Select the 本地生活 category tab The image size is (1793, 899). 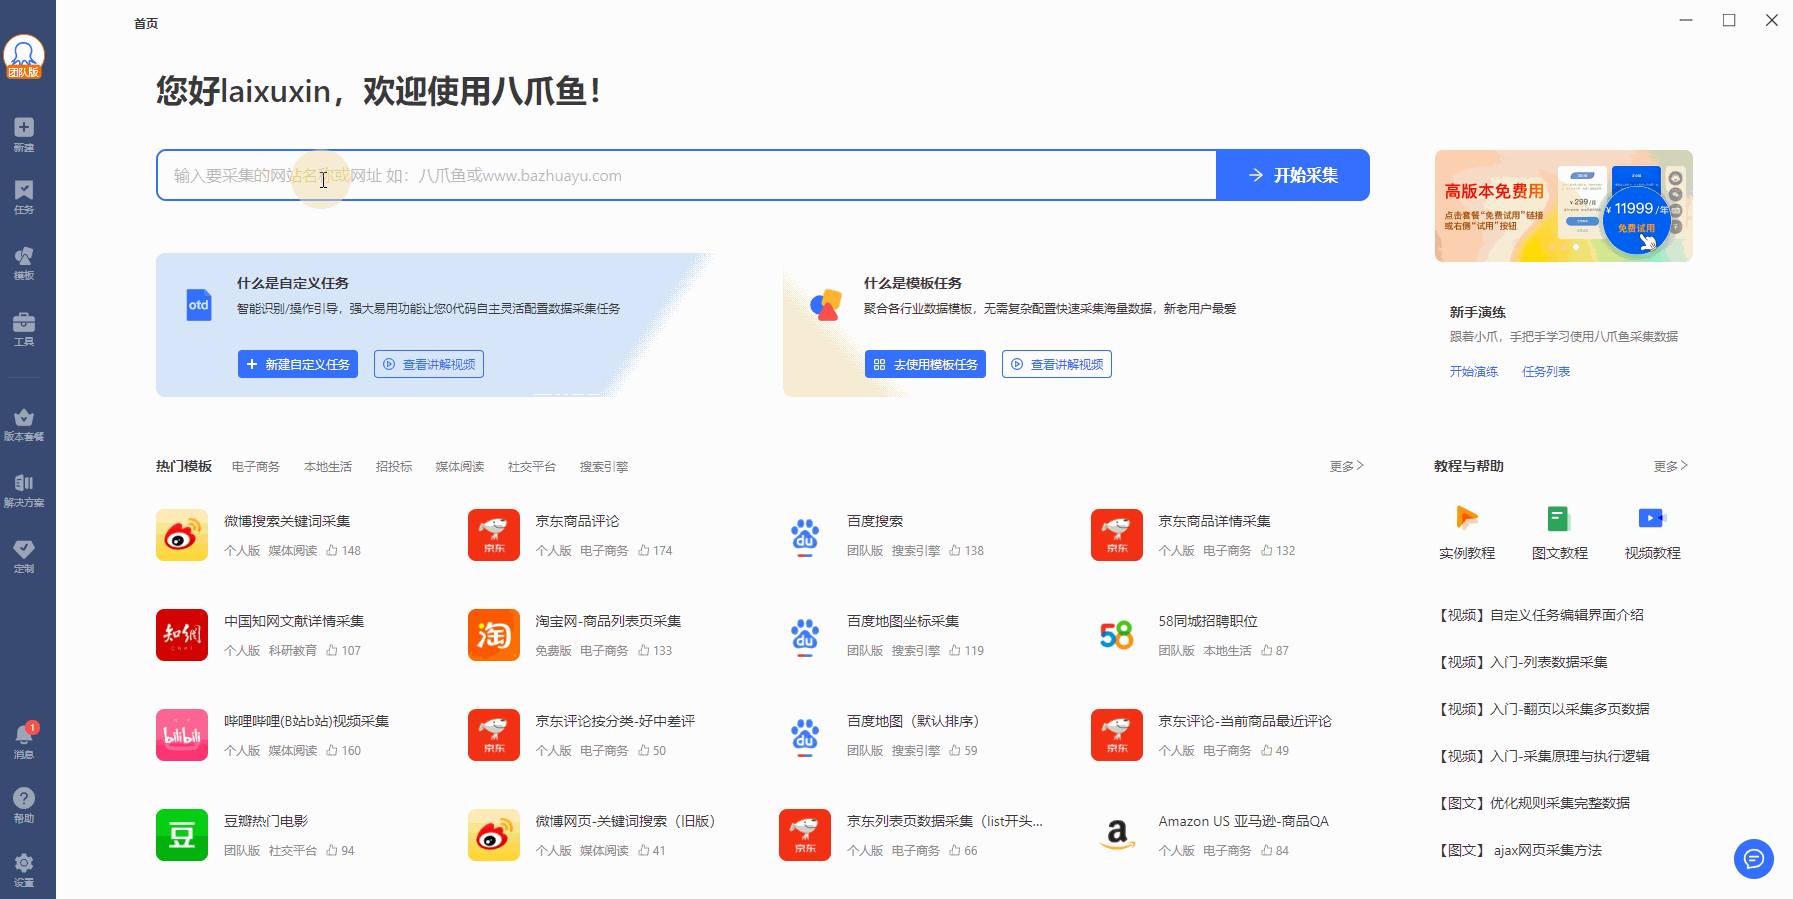328,467
